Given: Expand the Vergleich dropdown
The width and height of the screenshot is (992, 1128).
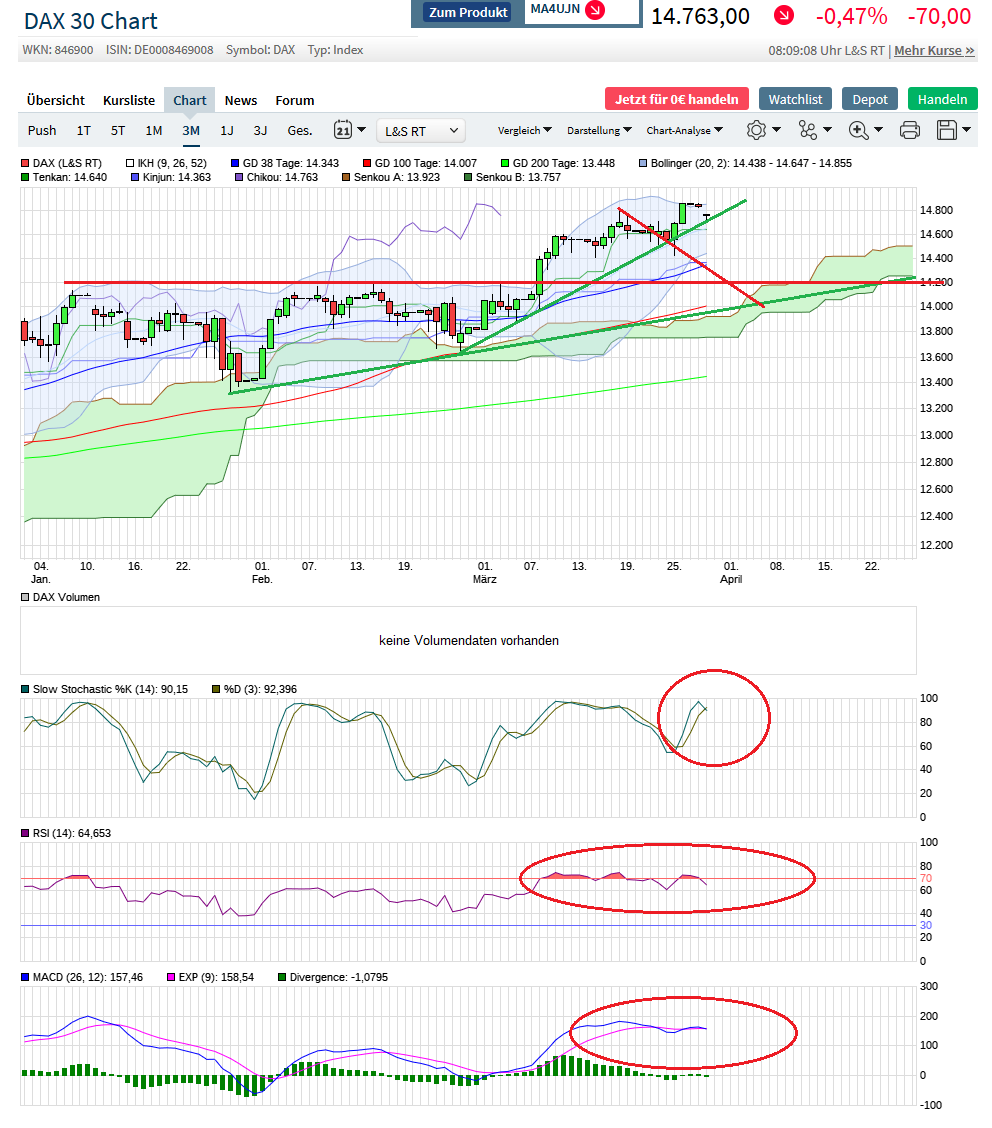Looking at the screenshot, I should 524,130.
